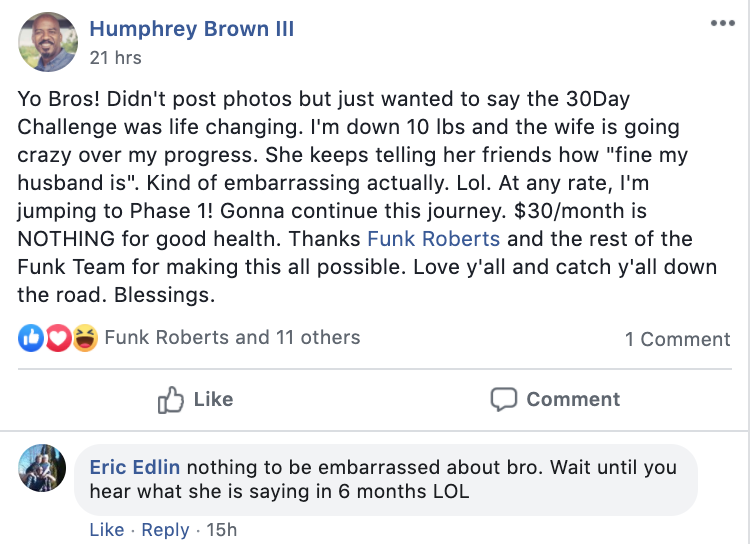
Task: Click the laughing haha reaction icon
Action: click(x=85, y=338)
